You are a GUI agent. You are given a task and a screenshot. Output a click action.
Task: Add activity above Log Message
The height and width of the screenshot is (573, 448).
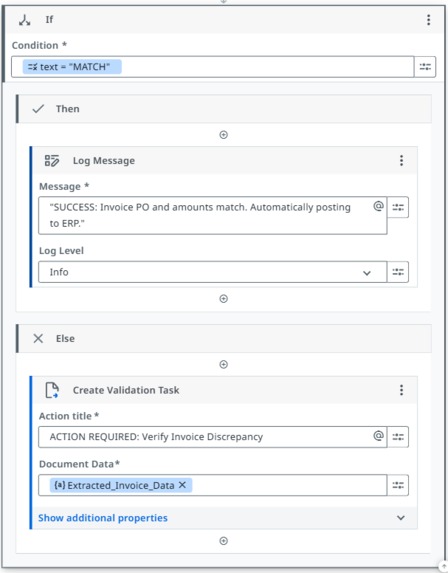coord(224,135)
